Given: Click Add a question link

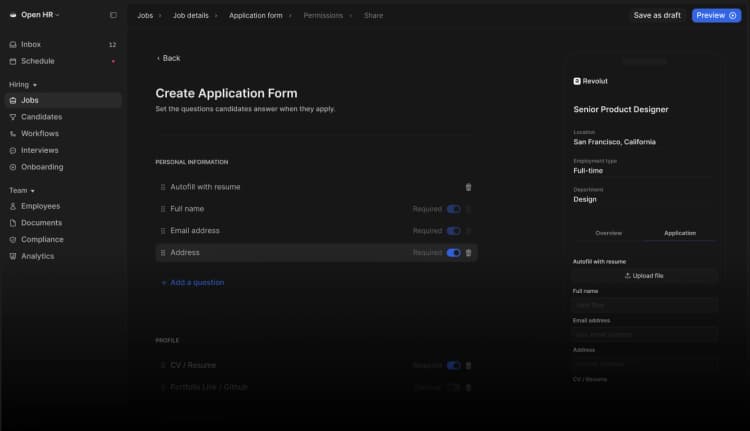Looking at the screenshot, I should click(x=193, y=283).
